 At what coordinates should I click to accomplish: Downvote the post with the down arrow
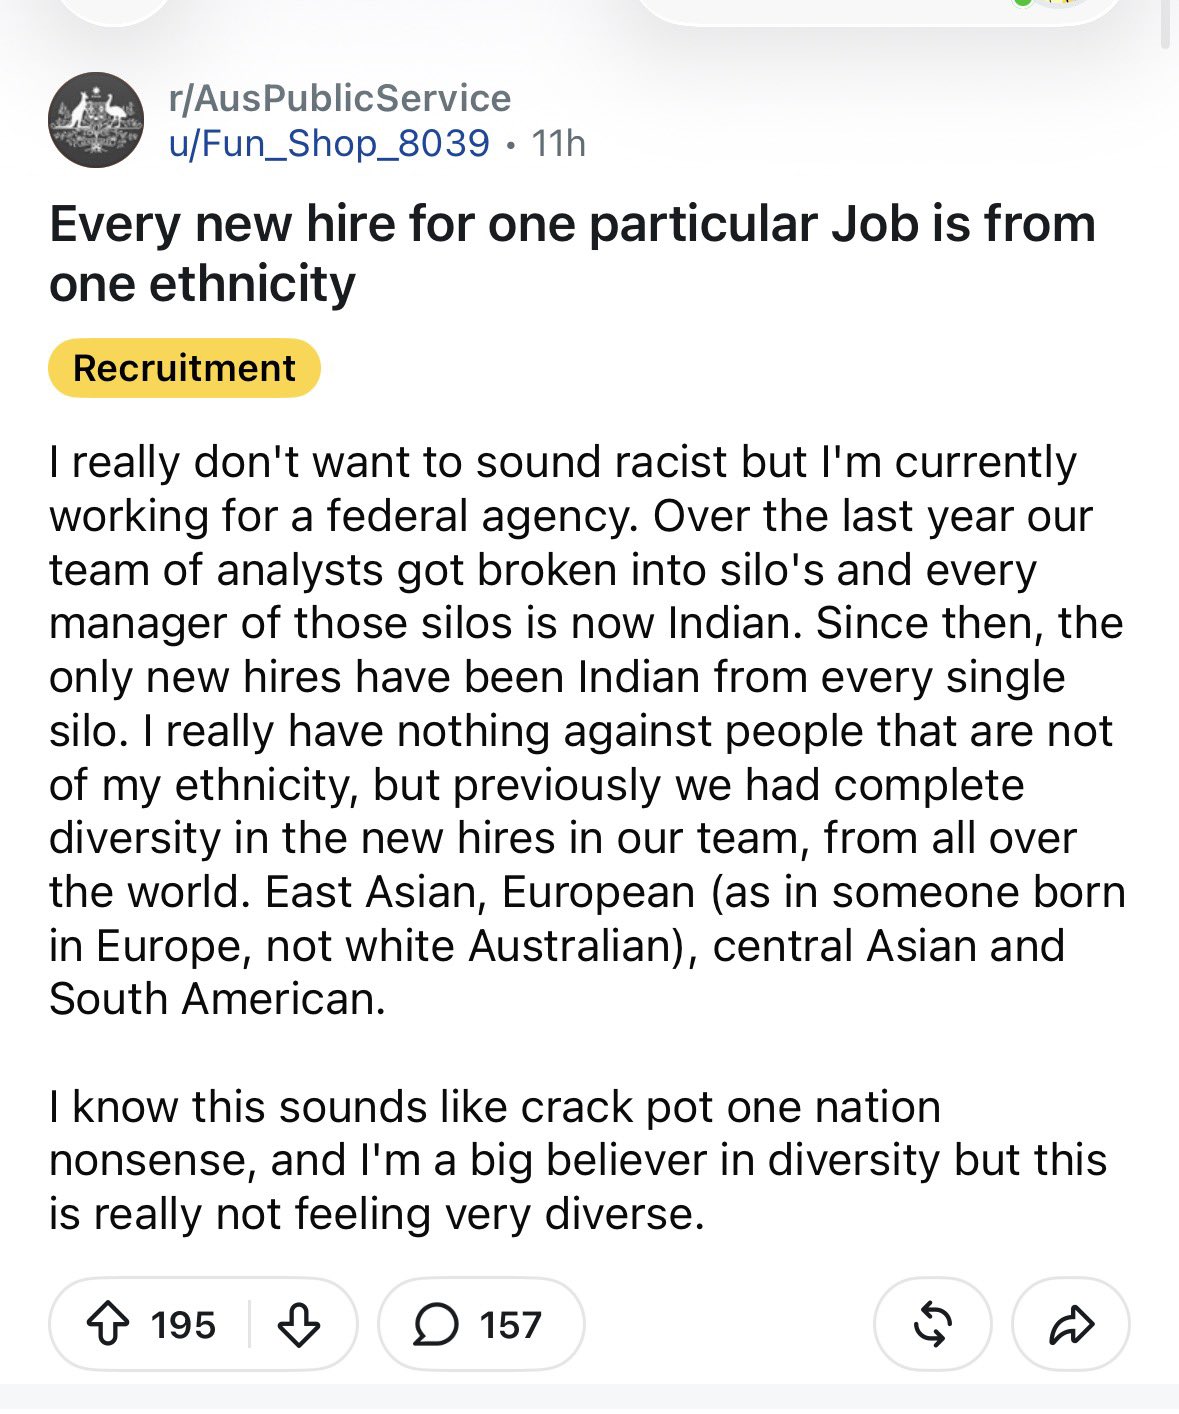click(x=297, y=1325)
